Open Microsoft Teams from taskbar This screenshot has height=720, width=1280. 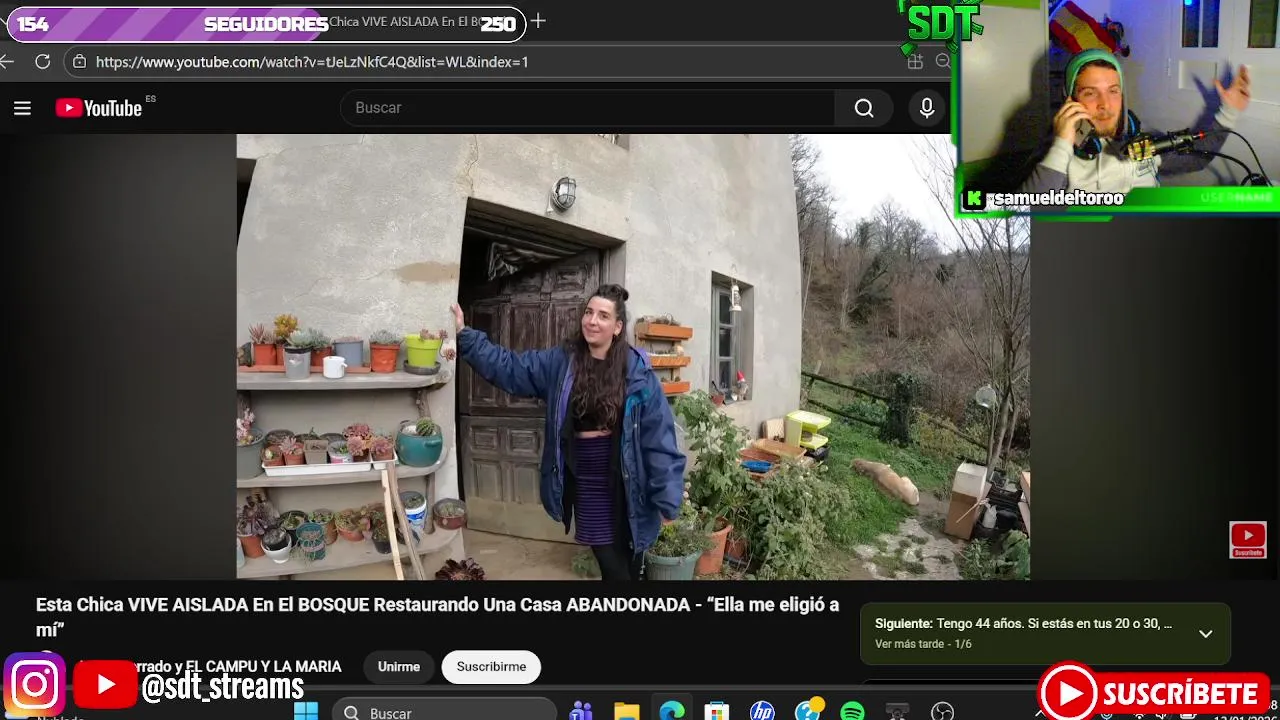point(580,712)
